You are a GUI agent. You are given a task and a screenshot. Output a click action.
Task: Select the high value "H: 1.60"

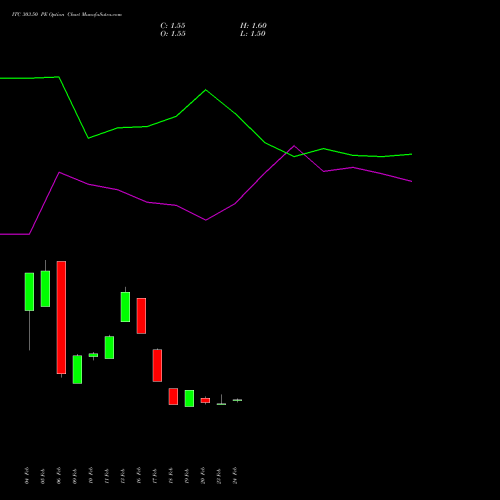(253, 26)
